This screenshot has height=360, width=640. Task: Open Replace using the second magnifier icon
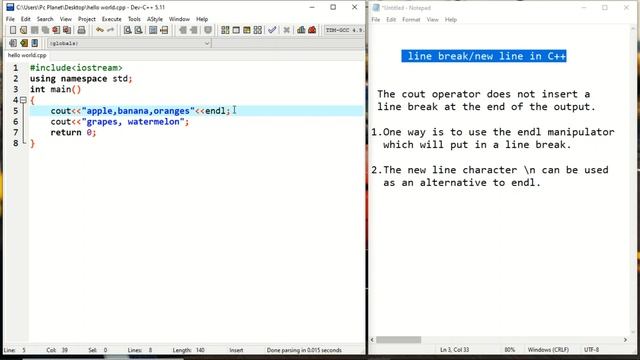(x=139, y=30)
